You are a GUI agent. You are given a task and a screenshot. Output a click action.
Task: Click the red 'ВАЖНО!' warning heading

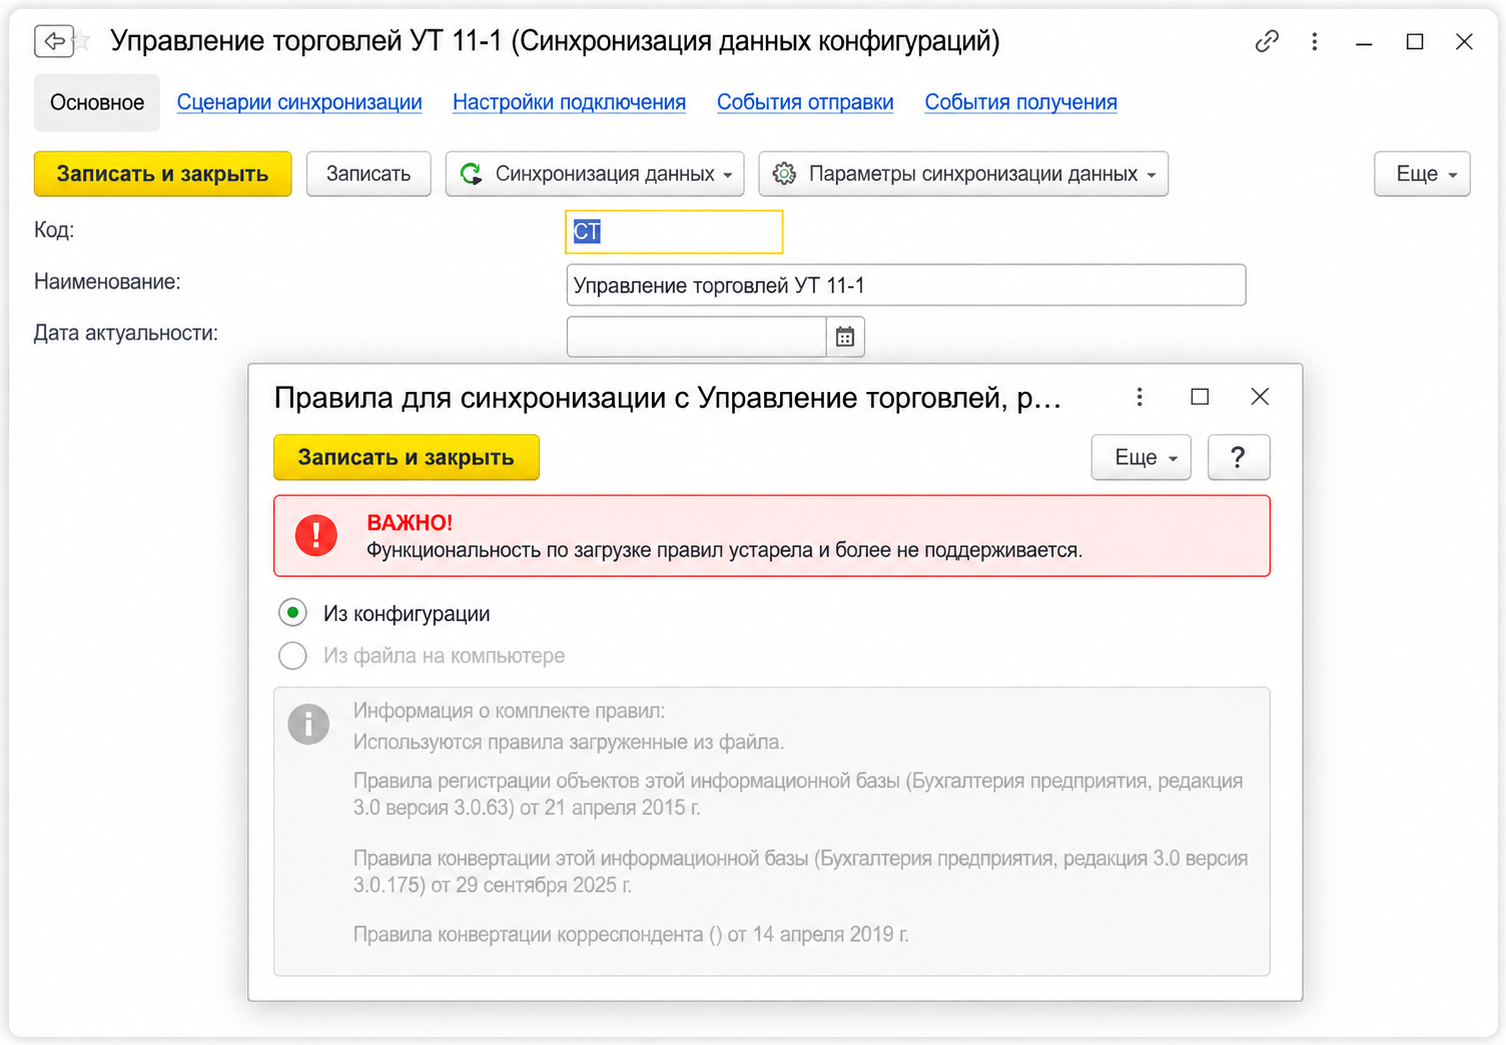pyautogui.click(x=410, y=523)
